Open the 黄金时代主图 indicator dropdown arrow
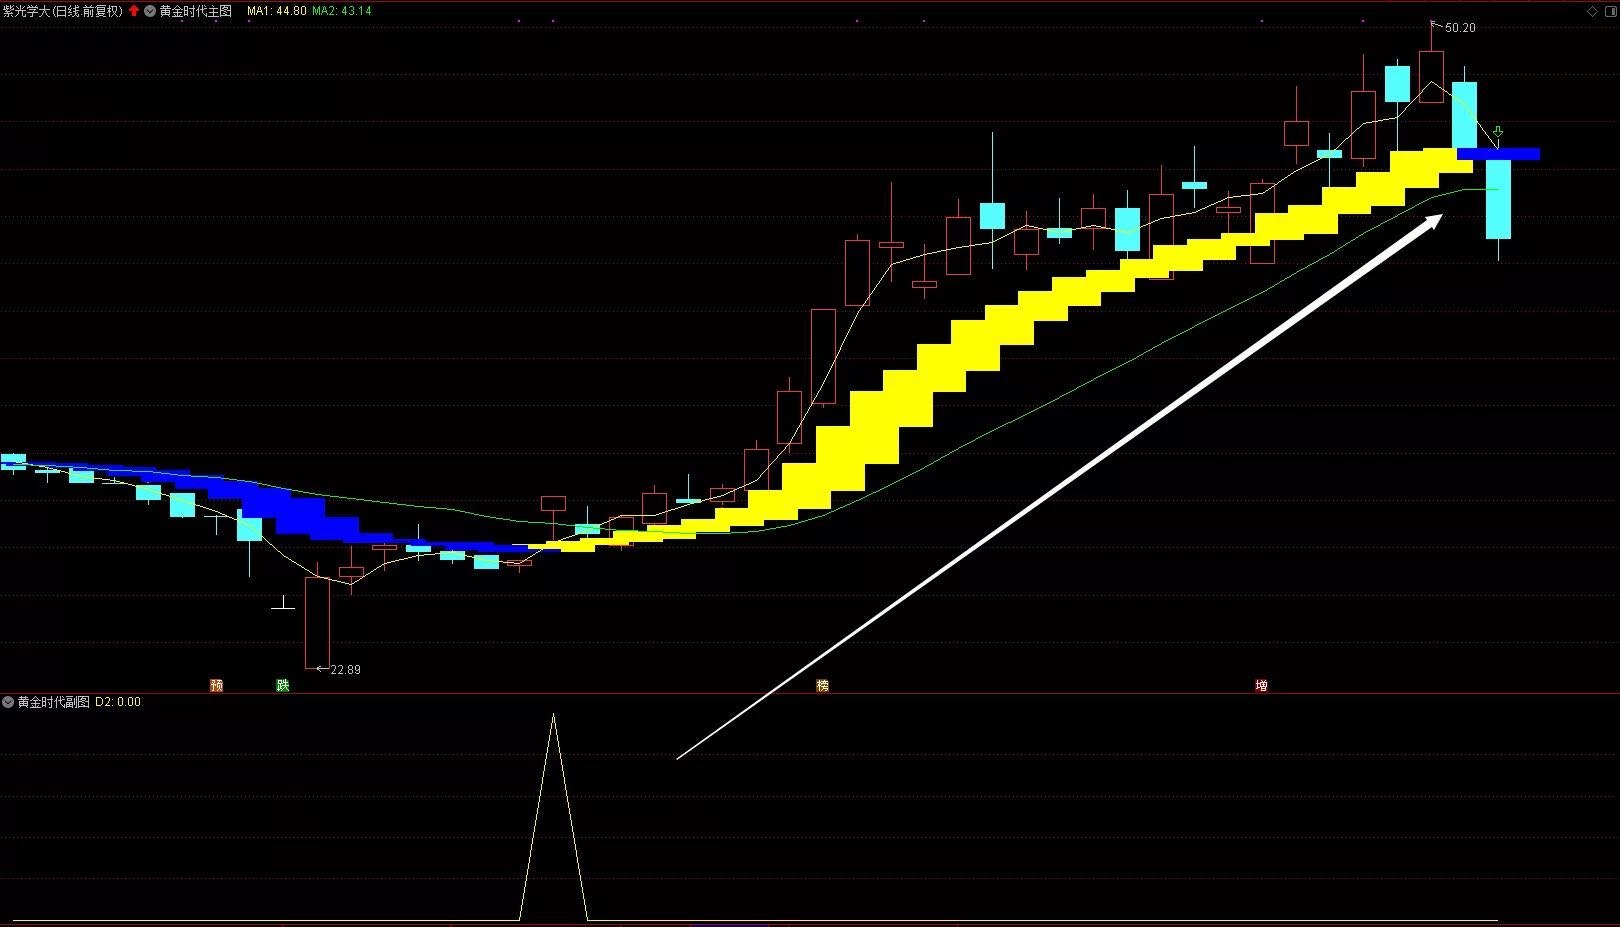 (150, 11)
